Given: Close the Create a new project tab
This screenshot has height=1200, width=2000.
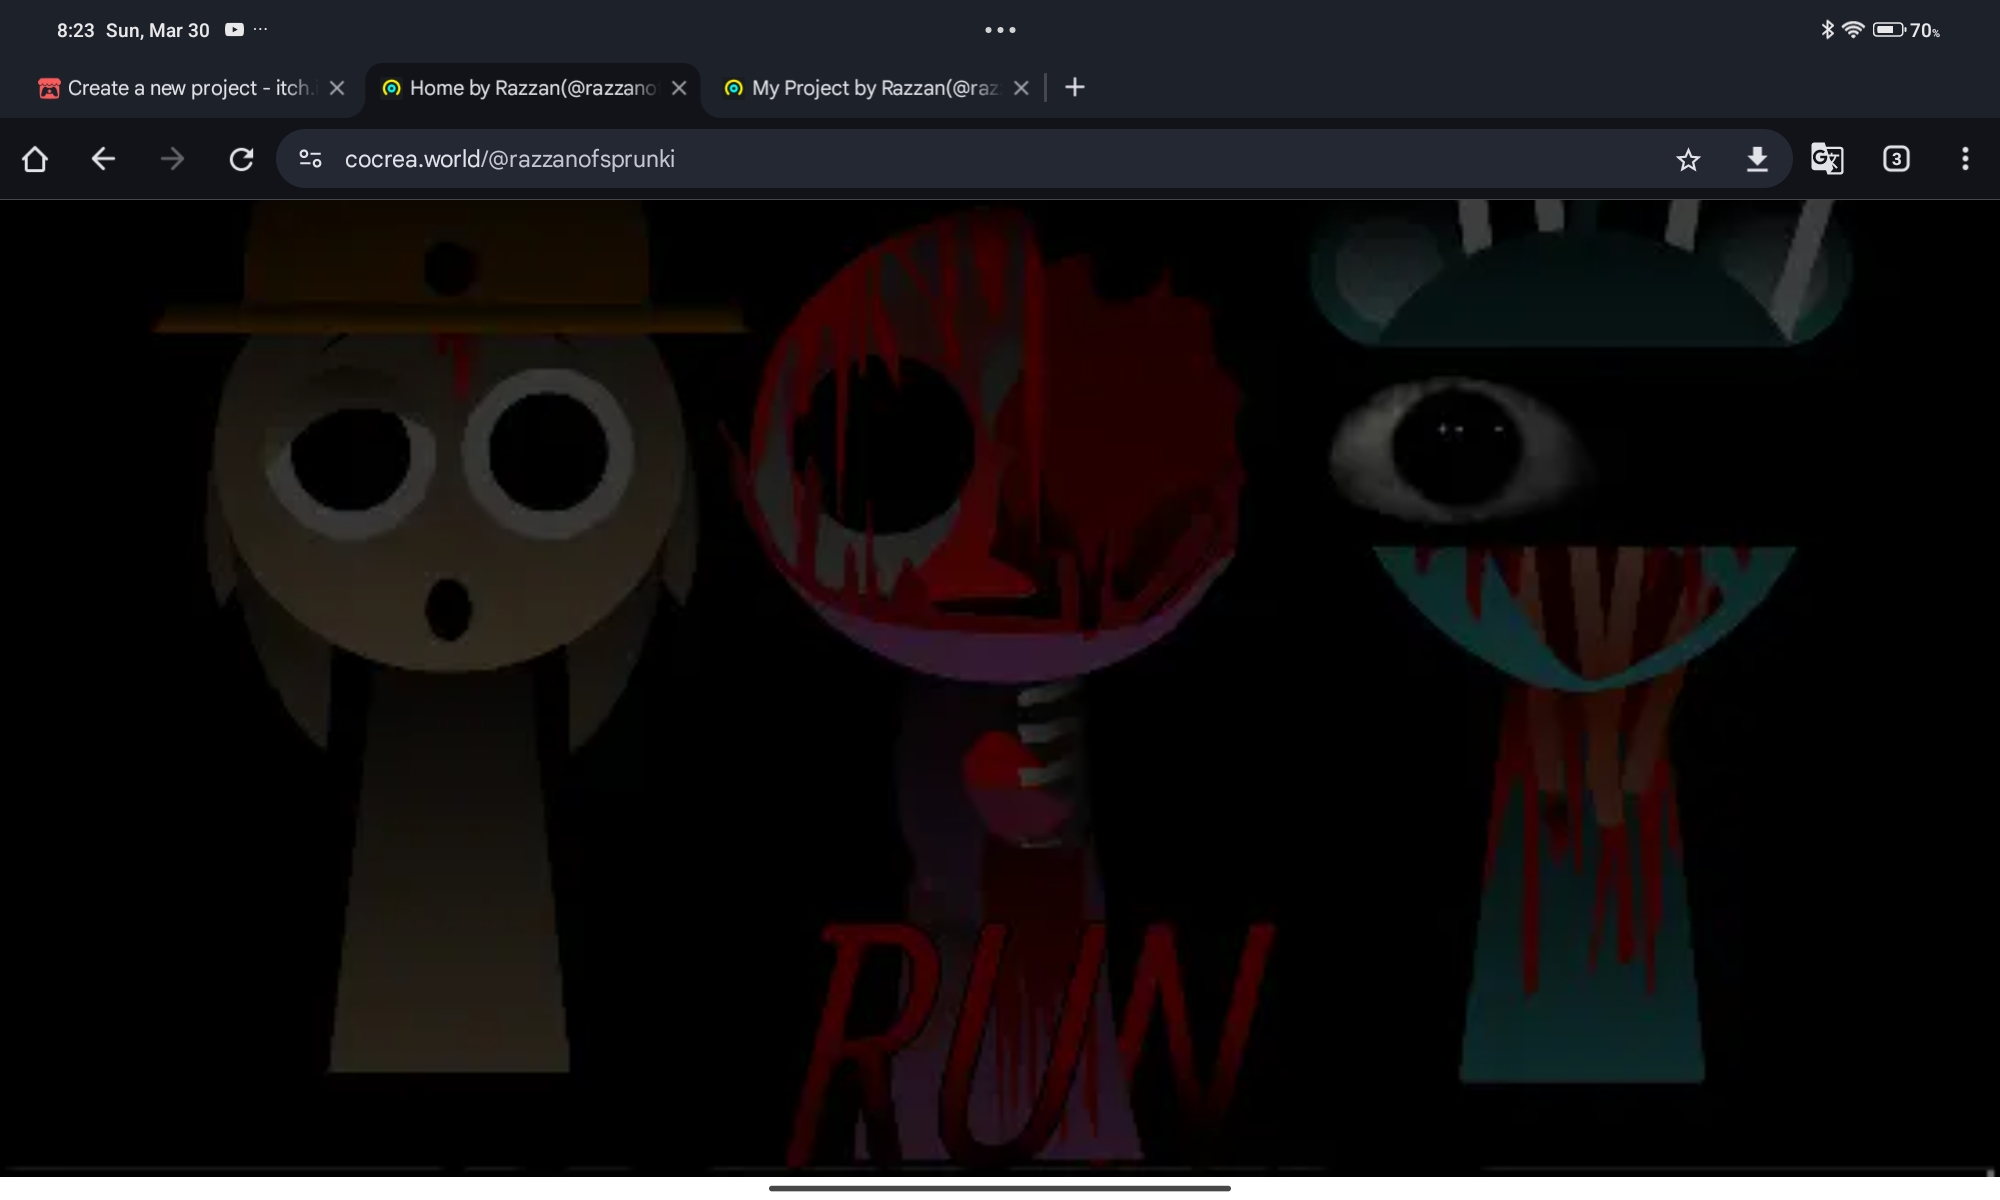Looking at the screenshot, I should click(x=337, y=88).
